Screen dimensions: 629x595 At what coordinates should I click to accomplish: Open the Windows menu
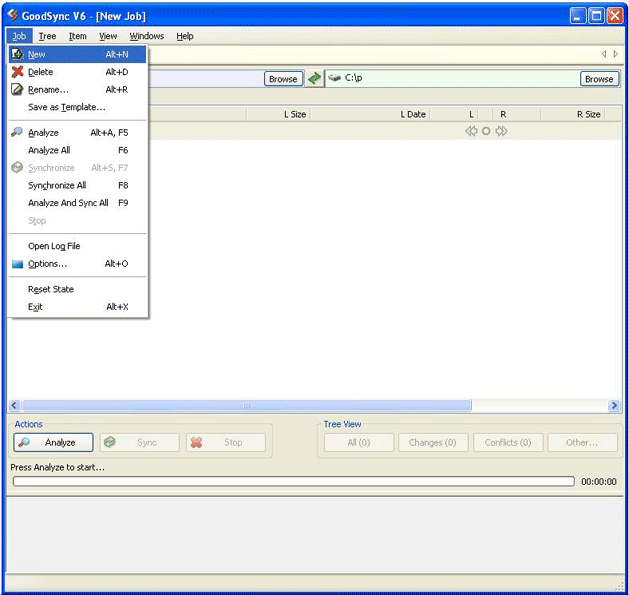click(146, 36)
